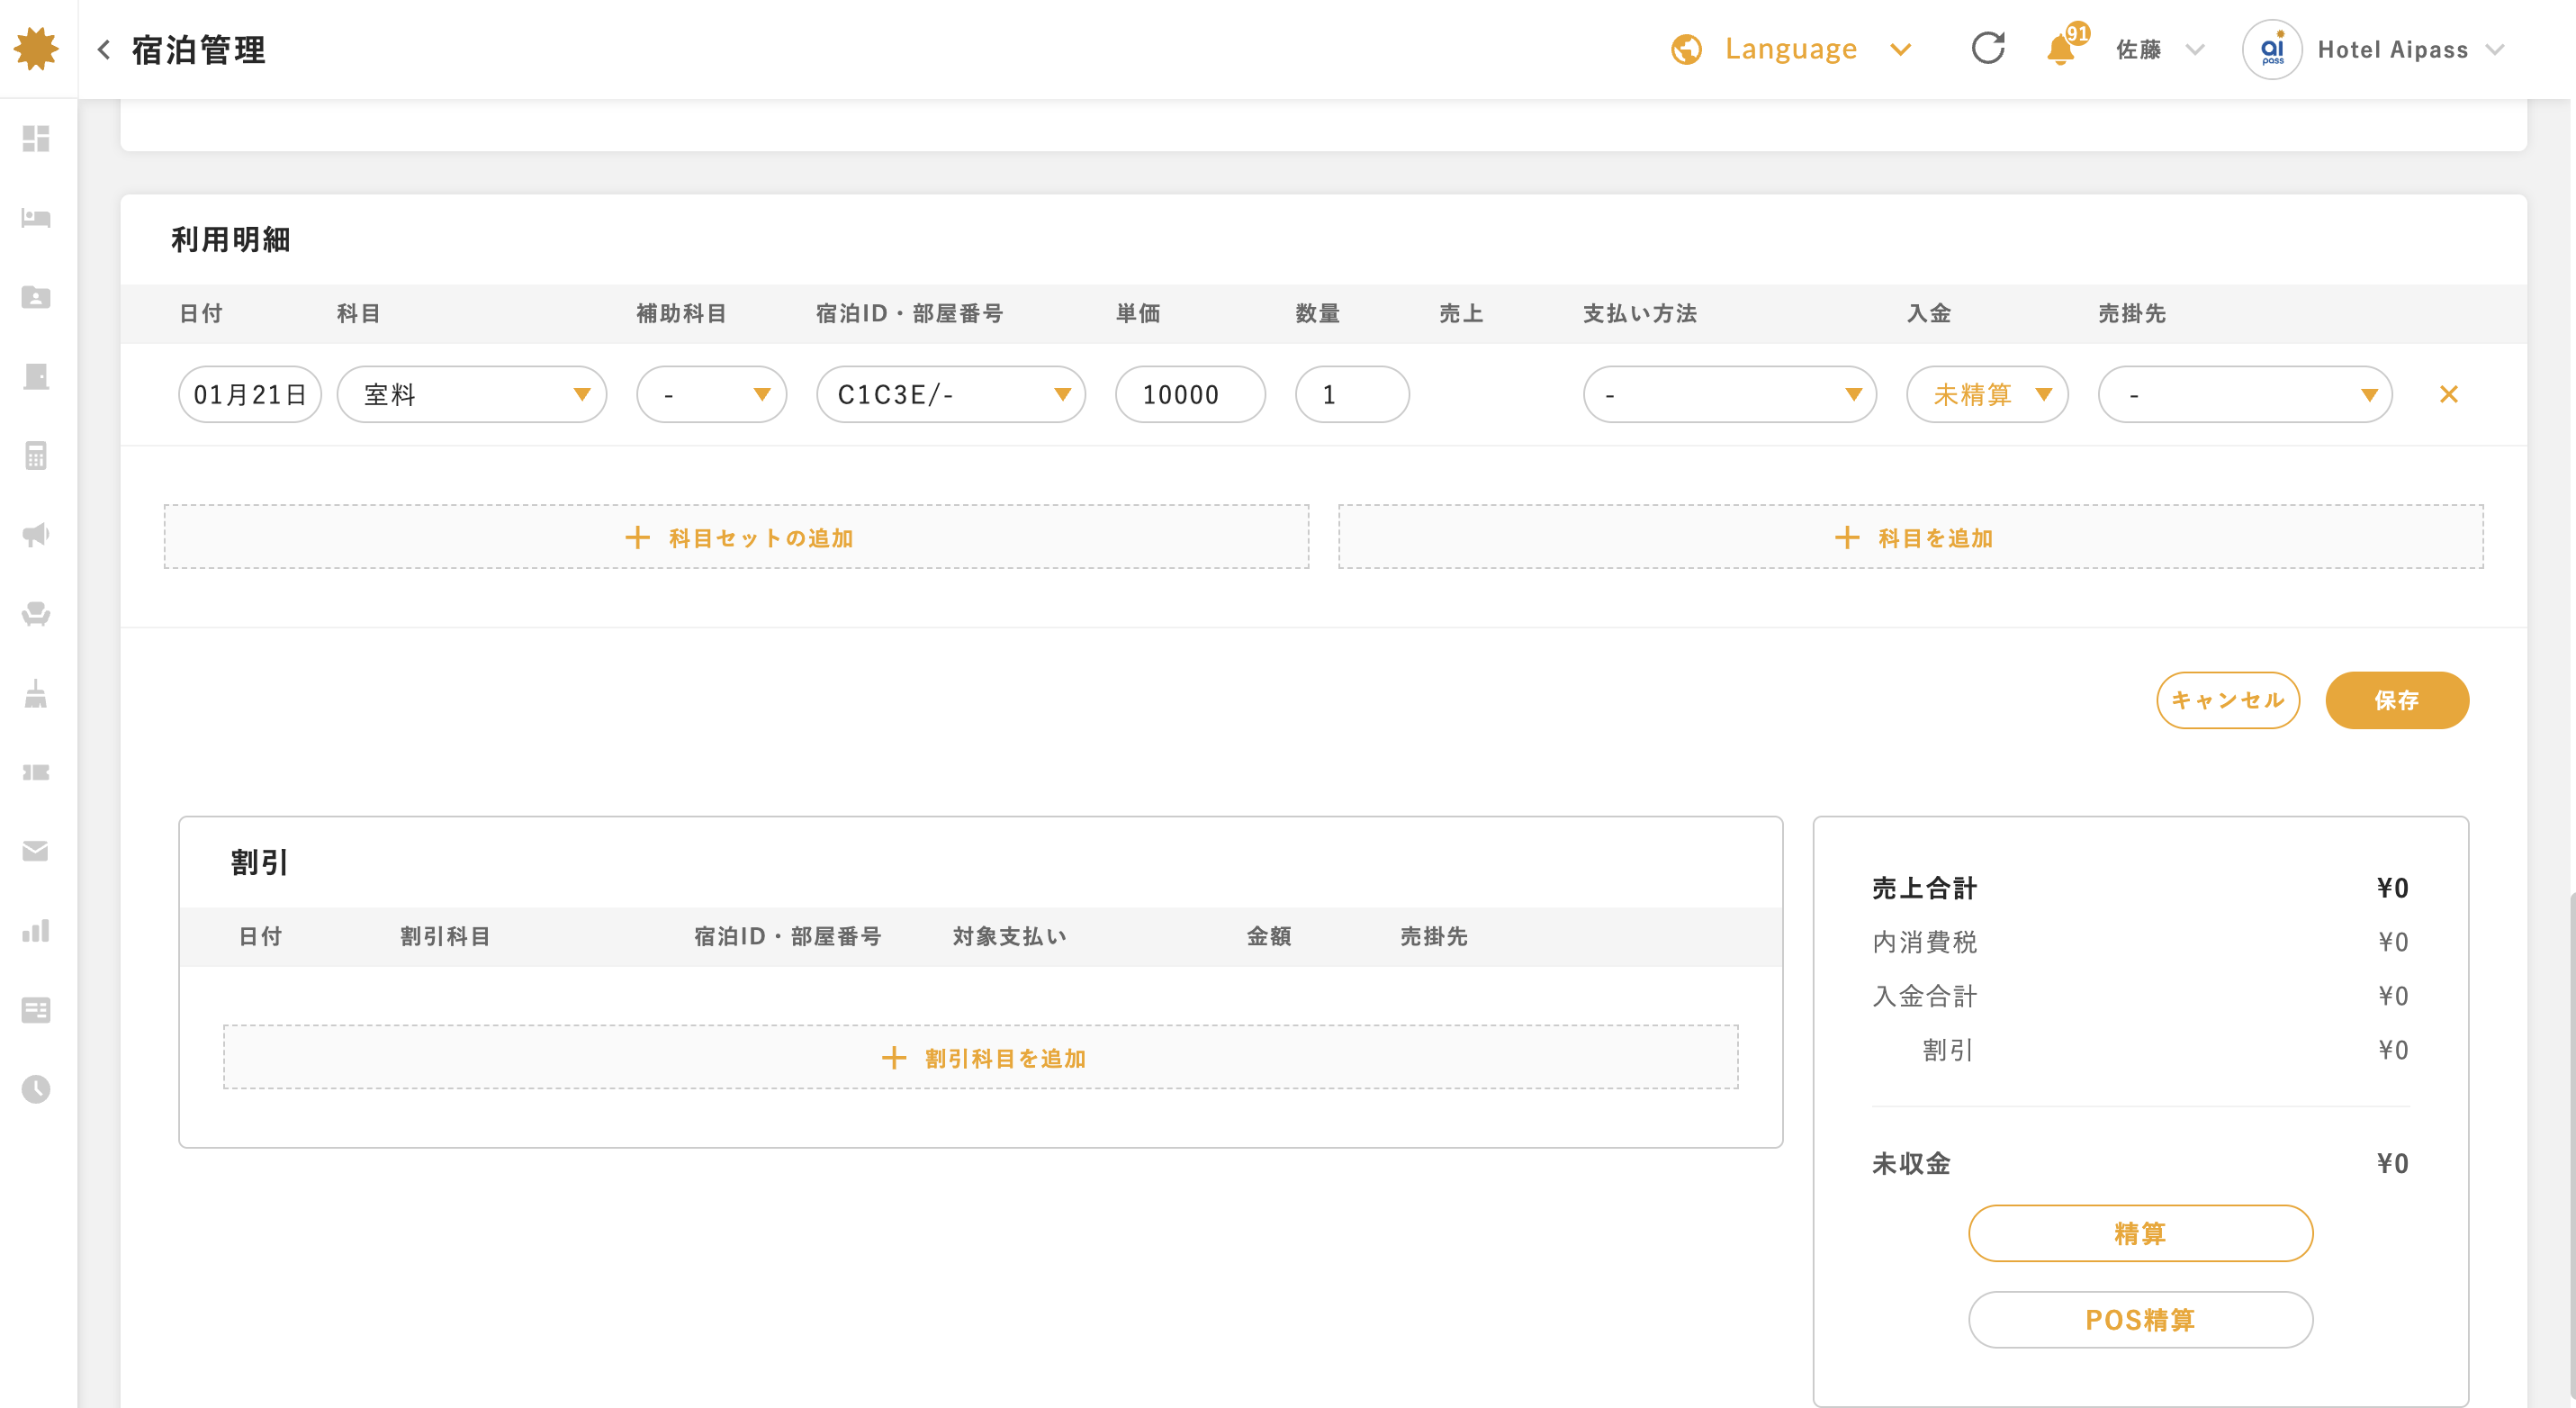
Task: Open the news card icon in the sidebar
Action: pyautogui.click(x=36, y=1010)
